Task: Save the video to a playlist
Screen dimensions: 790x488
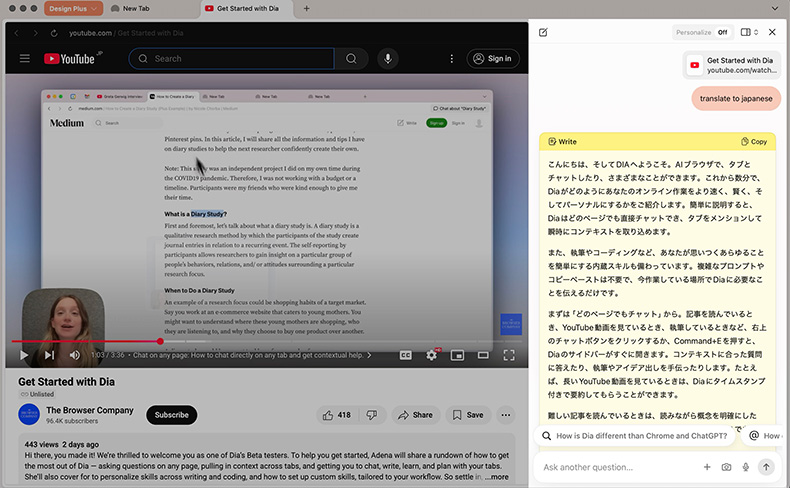Action: point(468,415)
